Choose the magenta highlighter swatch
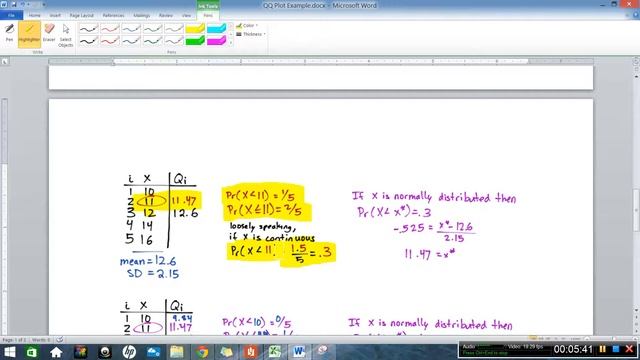Image resolution: width=640 pixels, height=360 pixels. click(216, 40)
